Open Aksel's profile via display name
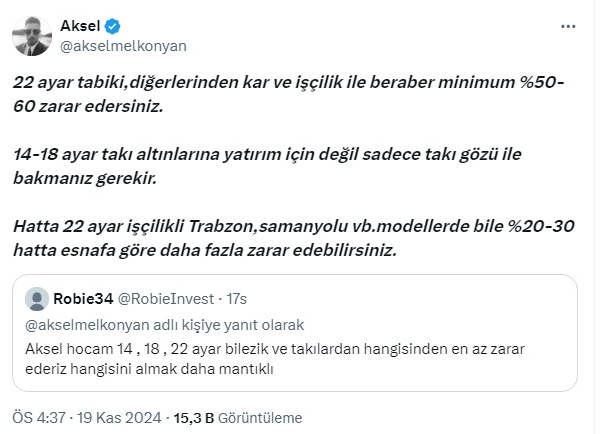This screenshot has height=434, width=606. click(x=88, y=26)
